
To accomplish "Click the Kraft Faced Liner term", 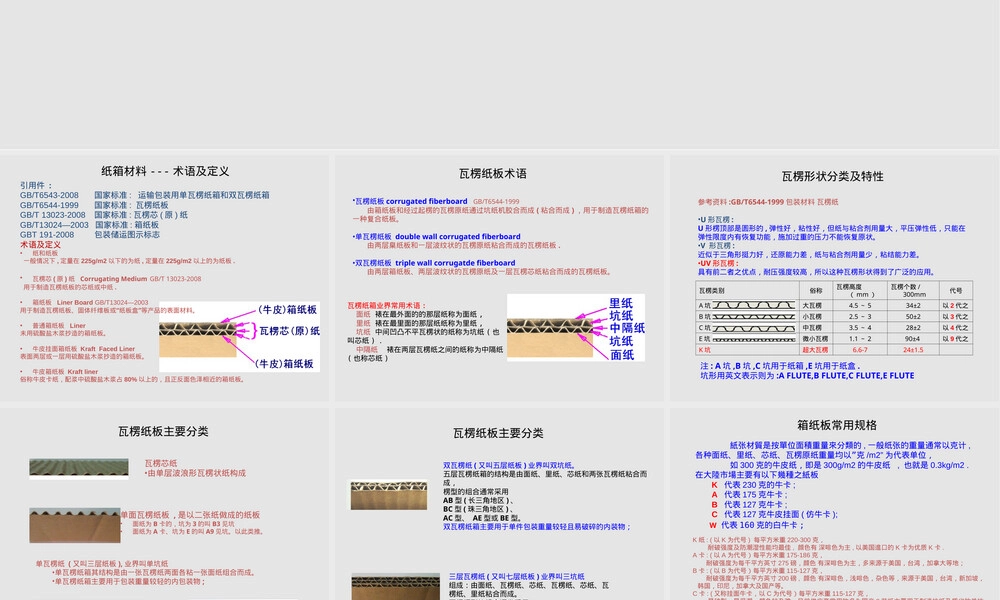I will click(x=108, y=349).
